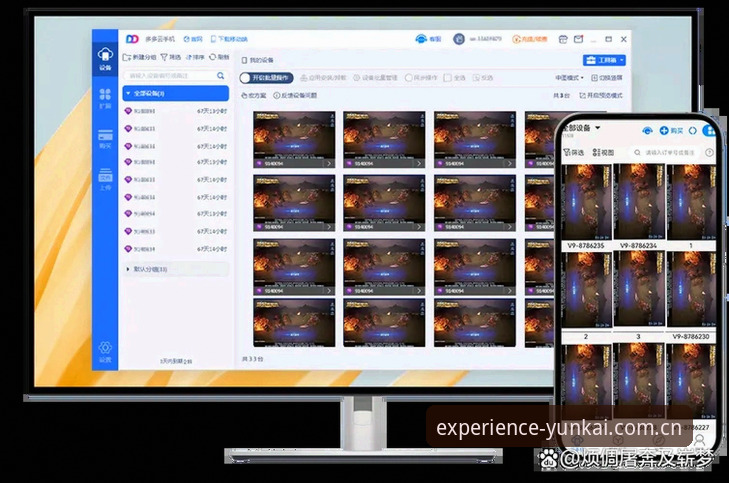Screen dimensions: 729x483
Task: Open the shop icon next to mail
Action: [563, 40]
